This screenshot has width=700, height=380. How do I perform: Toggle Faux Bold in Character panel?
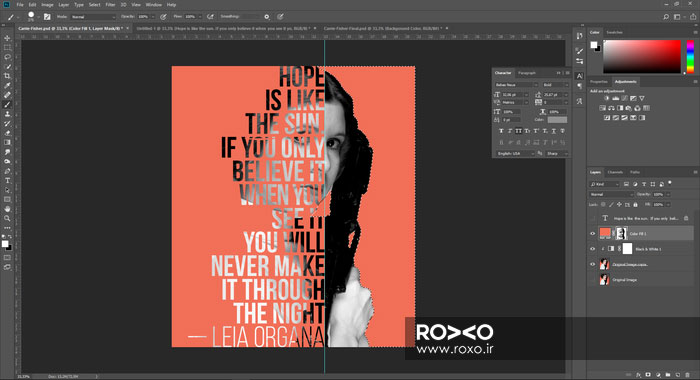501,131
